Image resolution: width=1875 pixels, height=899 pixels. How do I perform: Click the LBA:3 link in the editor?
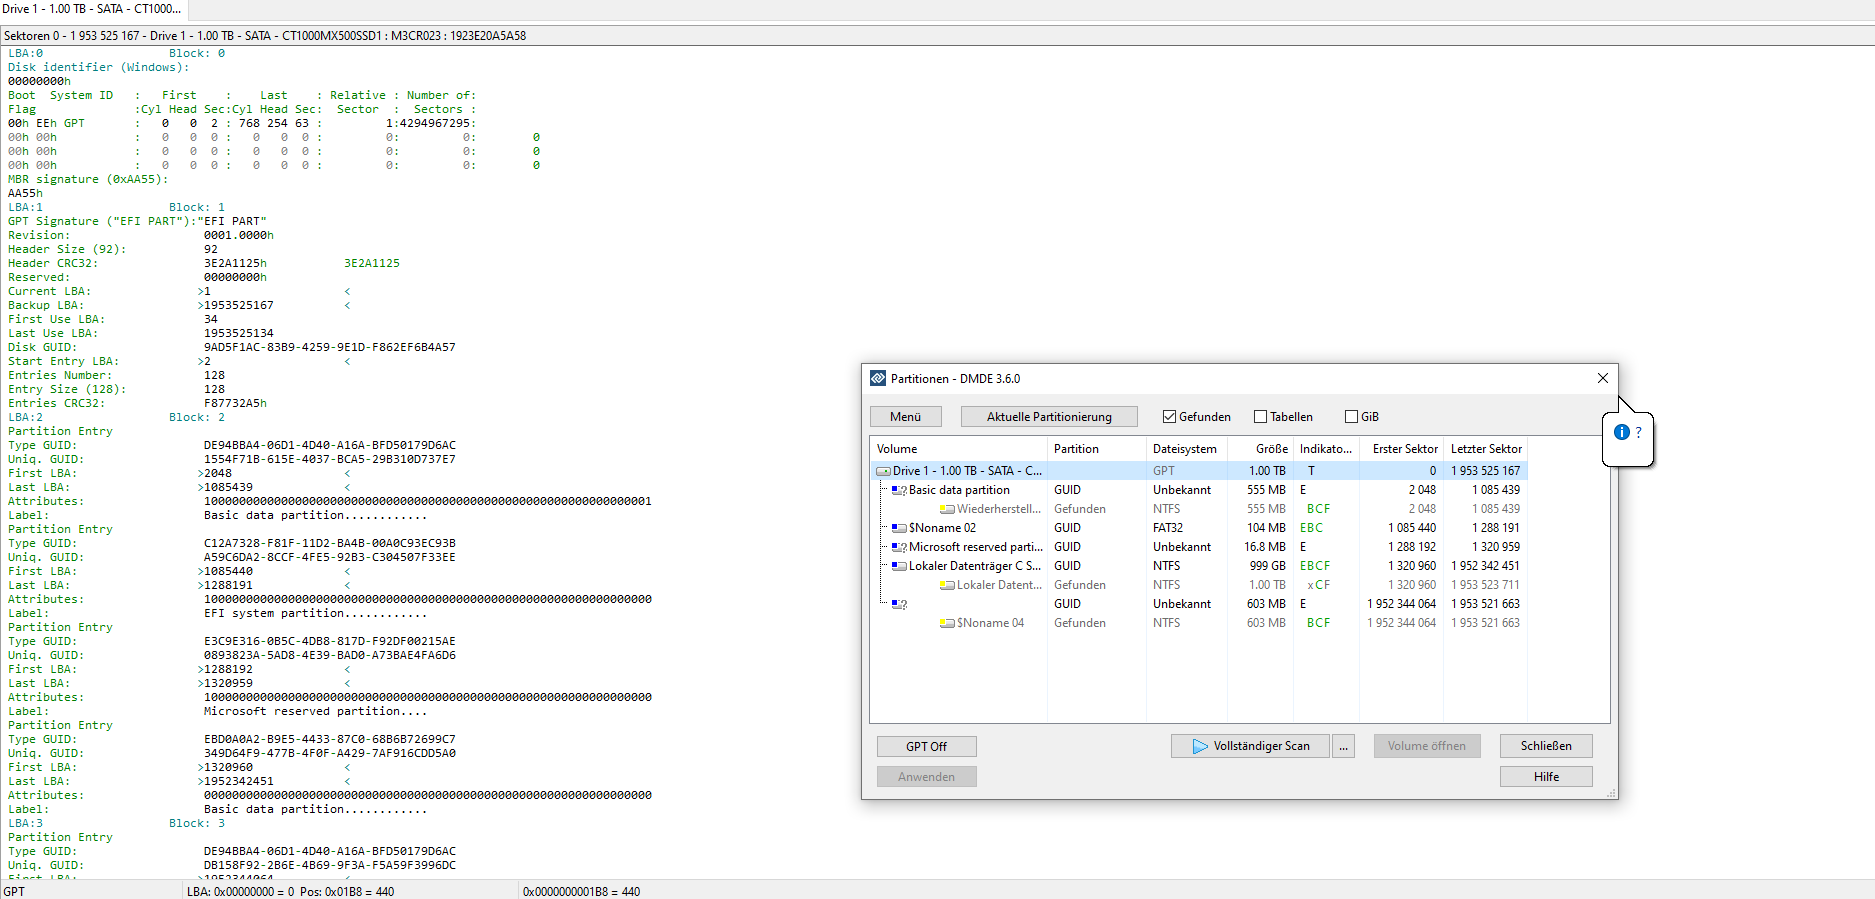[x=26, y=824]
